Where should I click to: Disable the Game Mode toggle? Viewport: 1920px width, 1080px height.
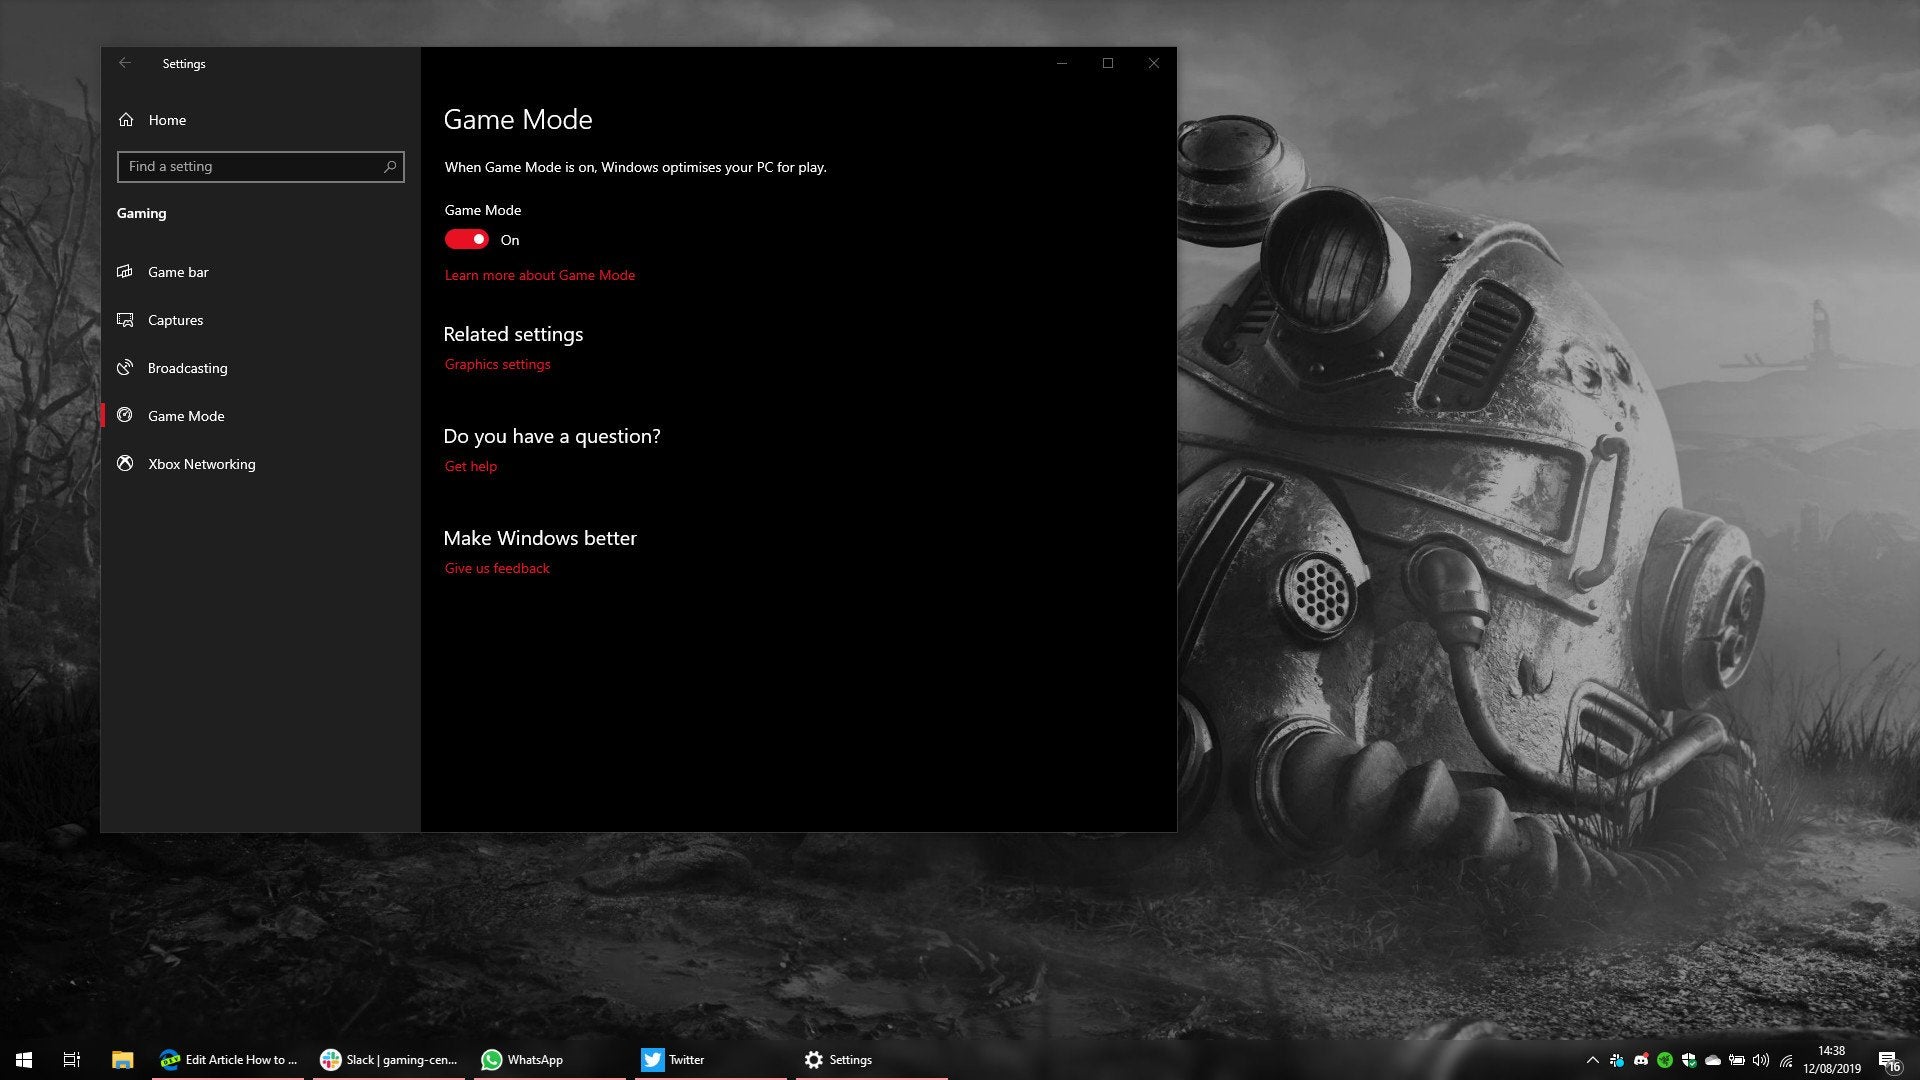click(467, 239)
